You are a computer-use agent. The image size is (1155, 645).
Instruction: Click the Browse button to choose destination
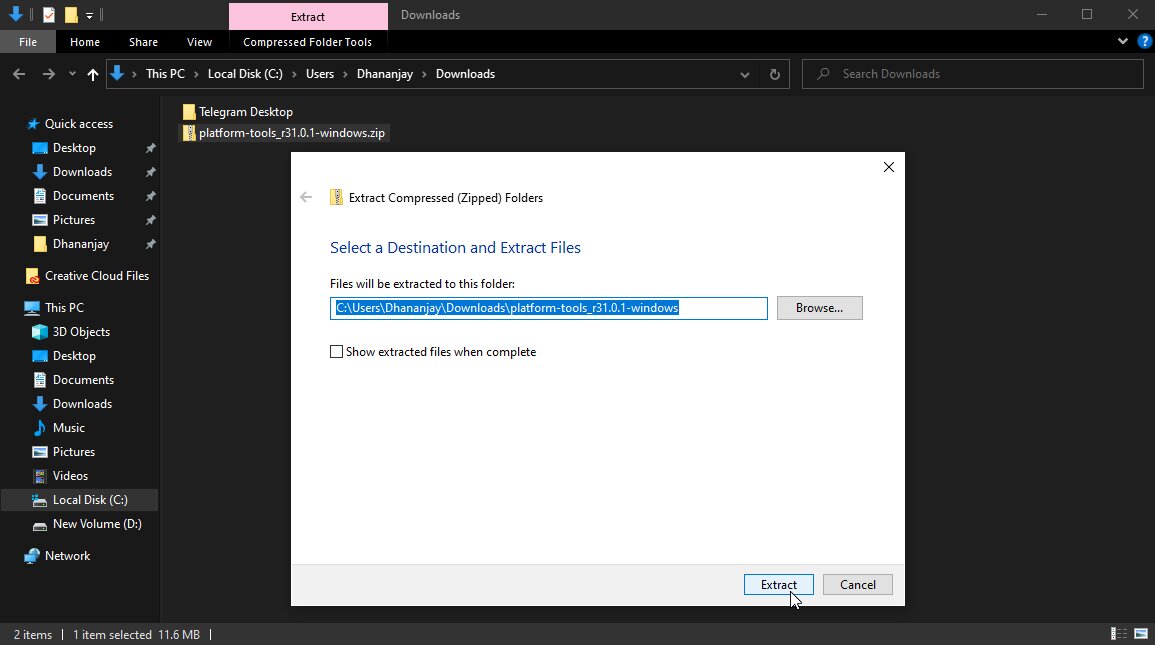coord(819,307)
